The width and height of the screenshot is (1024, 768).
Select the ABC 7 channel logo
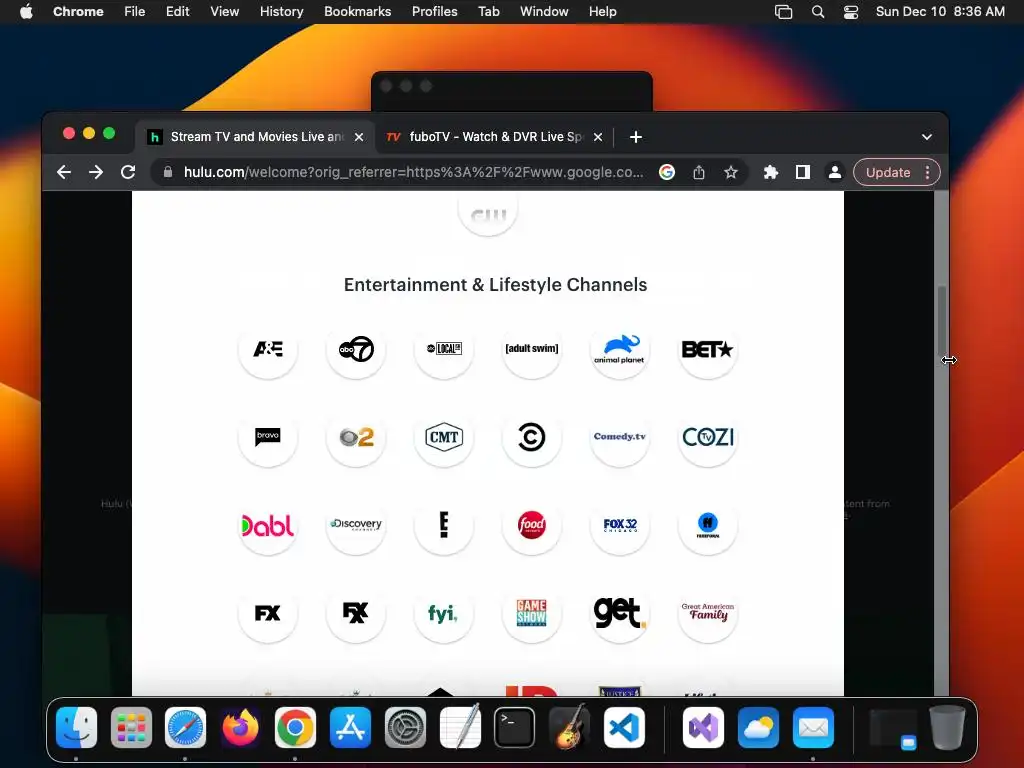click(x=356, y=349)
